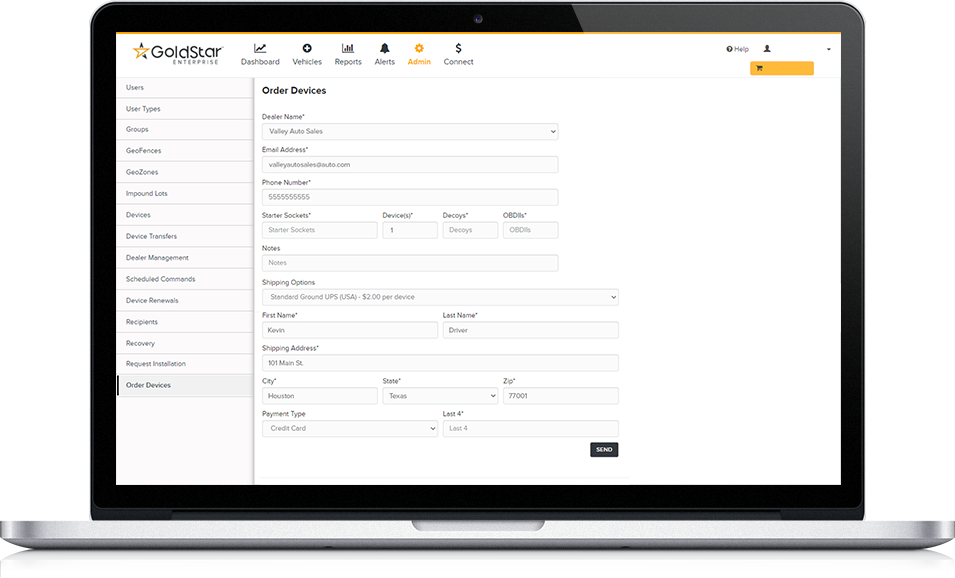Image resolution: width=955 pixels, height=578 pixels.
Task: Open the Dealer Name dropdown
Action: click(410, 132)
